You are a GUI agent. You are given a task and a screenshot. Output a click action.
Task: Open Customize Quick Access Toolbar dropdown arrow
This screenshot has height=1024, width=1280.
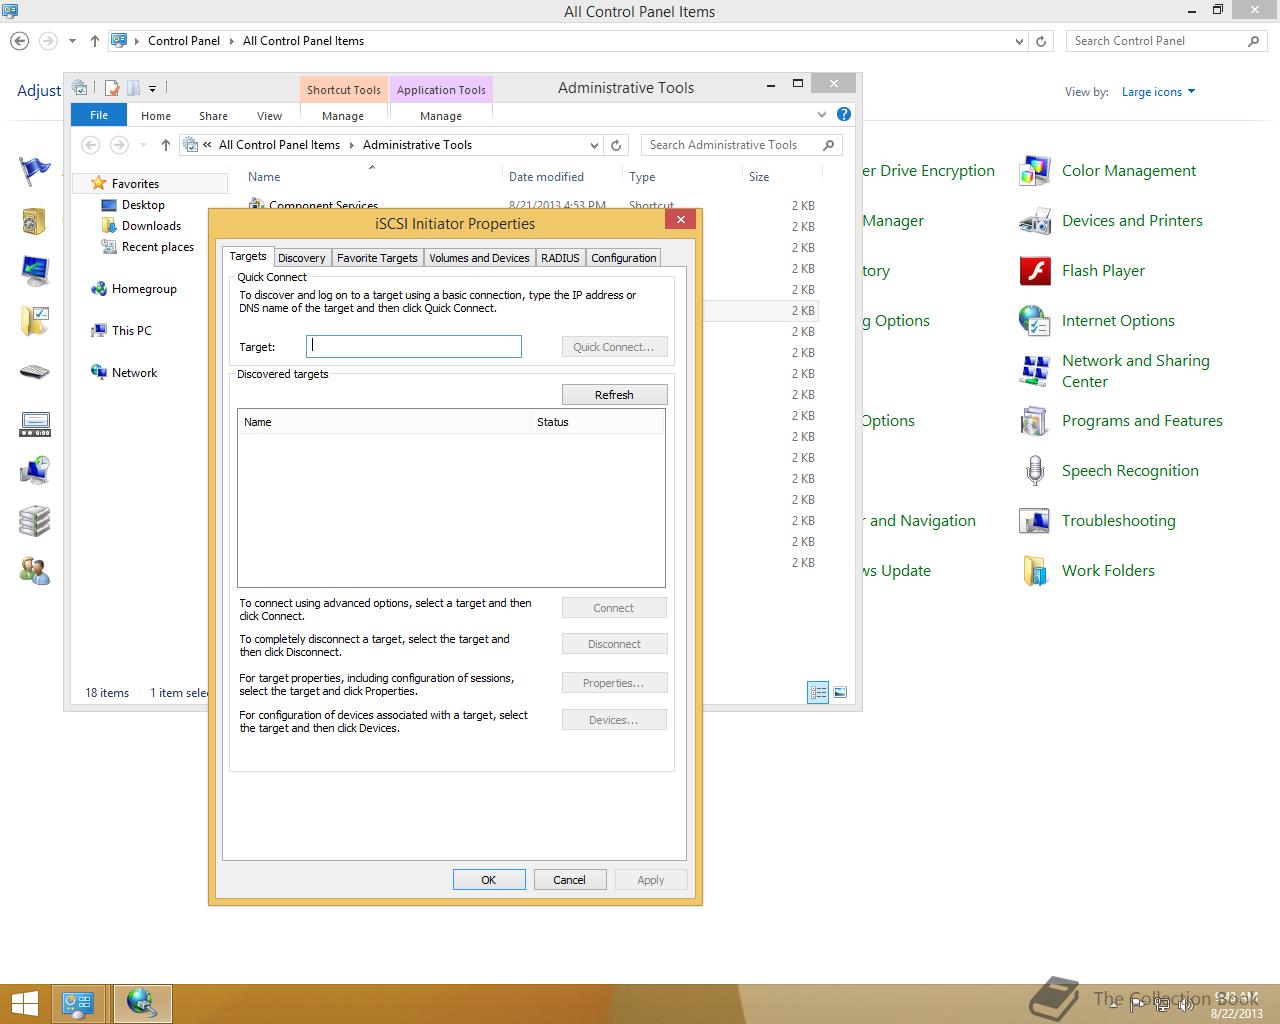pos(152,88)
